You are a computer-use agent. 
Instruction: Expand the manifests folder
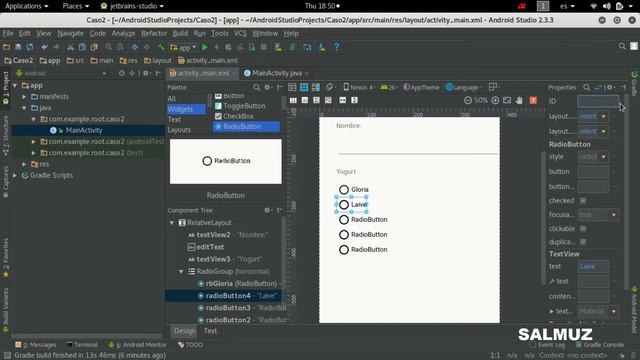[24, 97]
